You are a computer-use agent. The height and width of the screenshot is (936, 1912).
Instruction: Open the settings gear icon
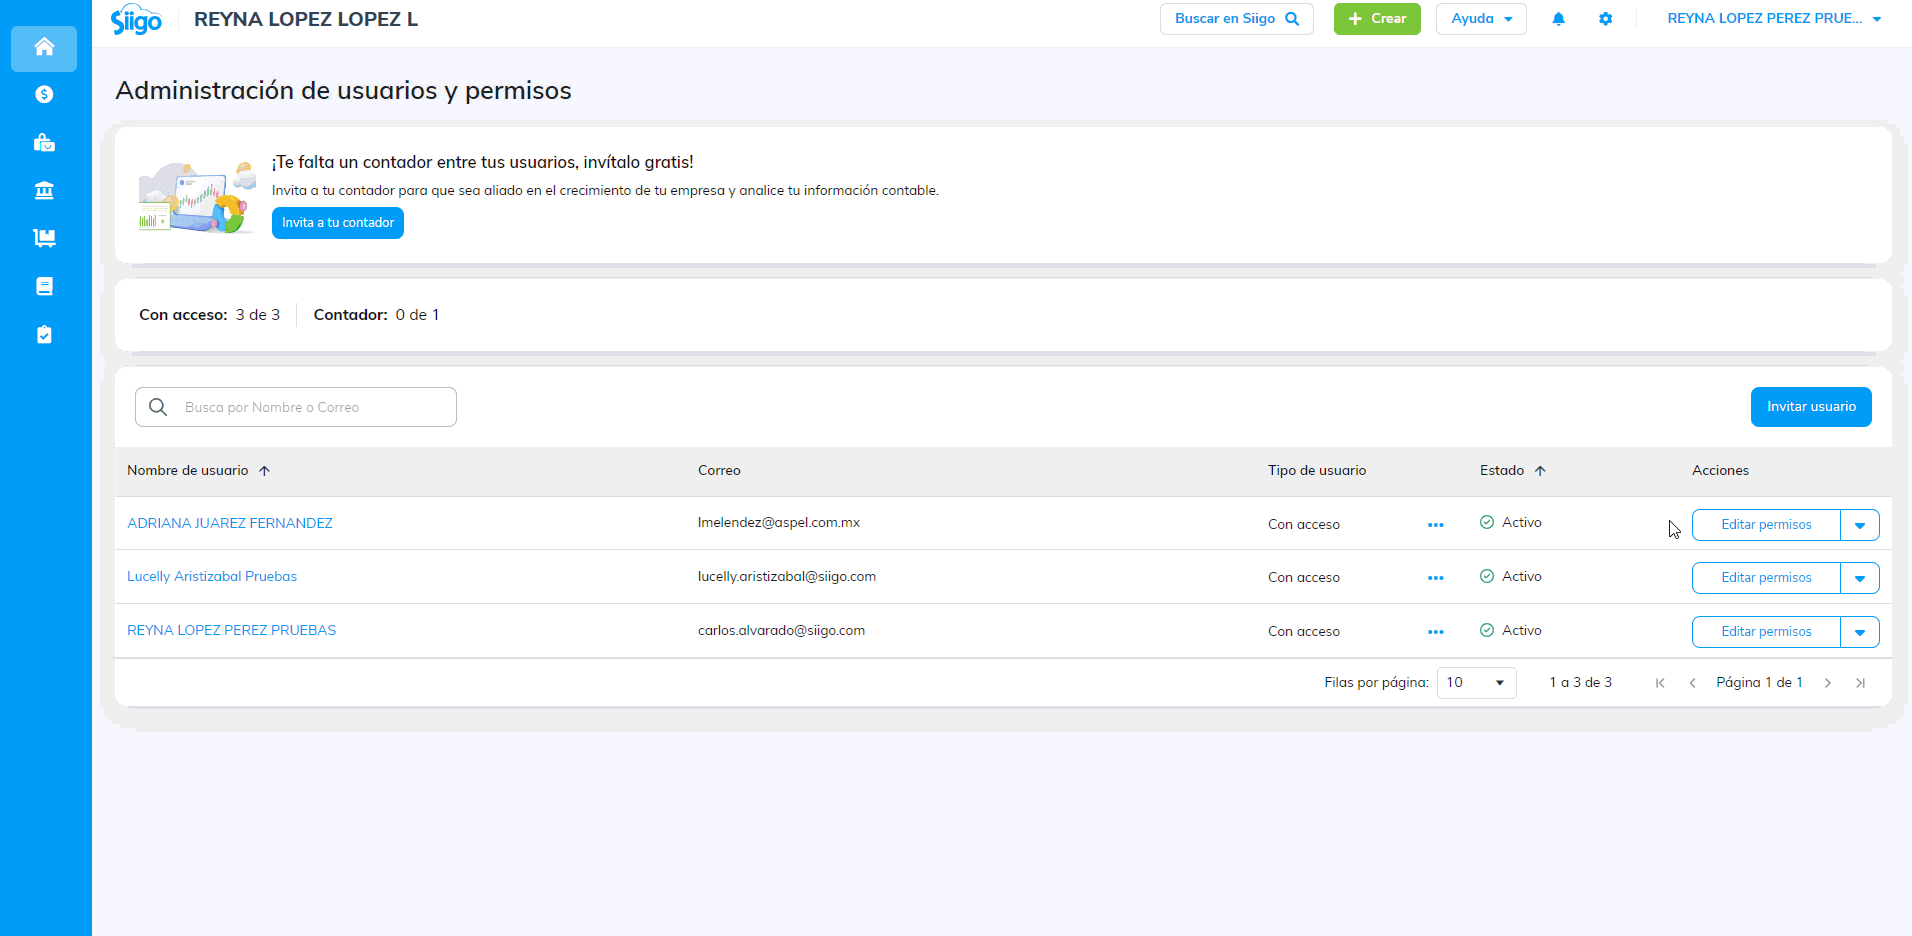(x=1605, y=19)
